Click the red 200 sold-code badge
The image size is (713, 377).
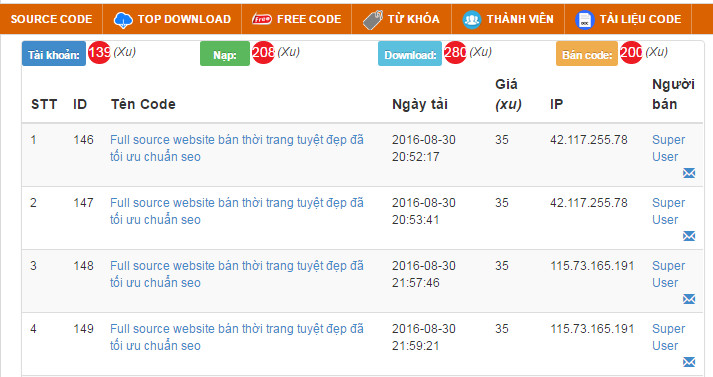631,52
